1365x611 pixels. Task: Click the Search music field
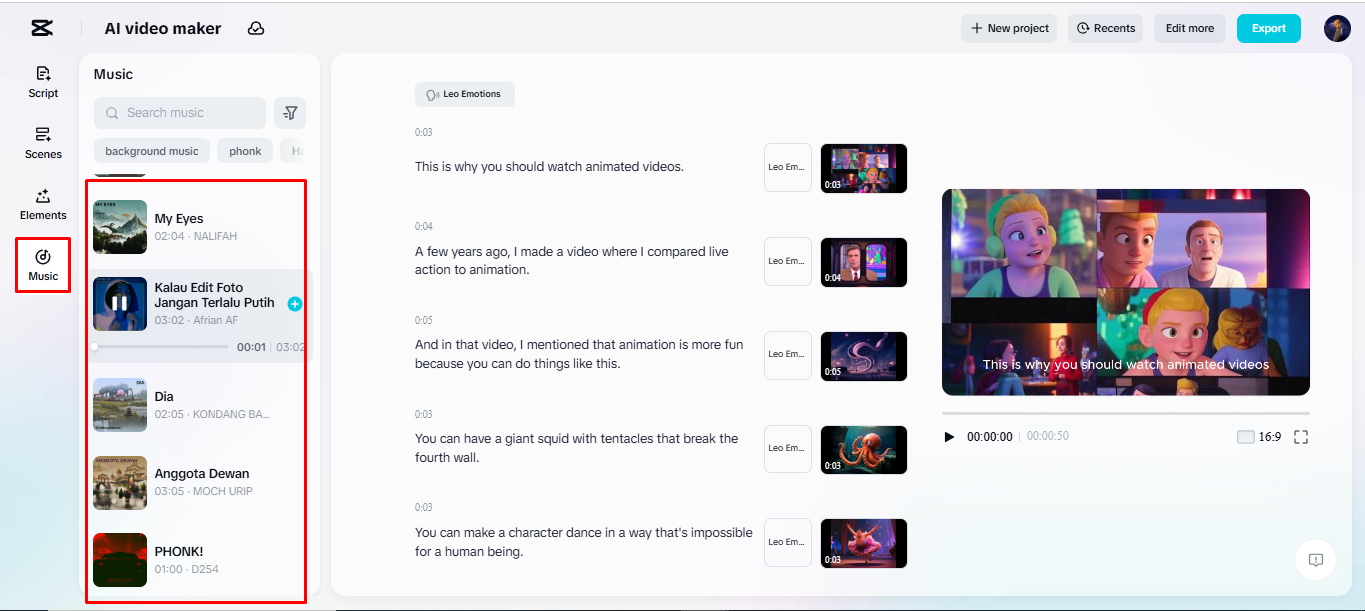click(180, 113)
